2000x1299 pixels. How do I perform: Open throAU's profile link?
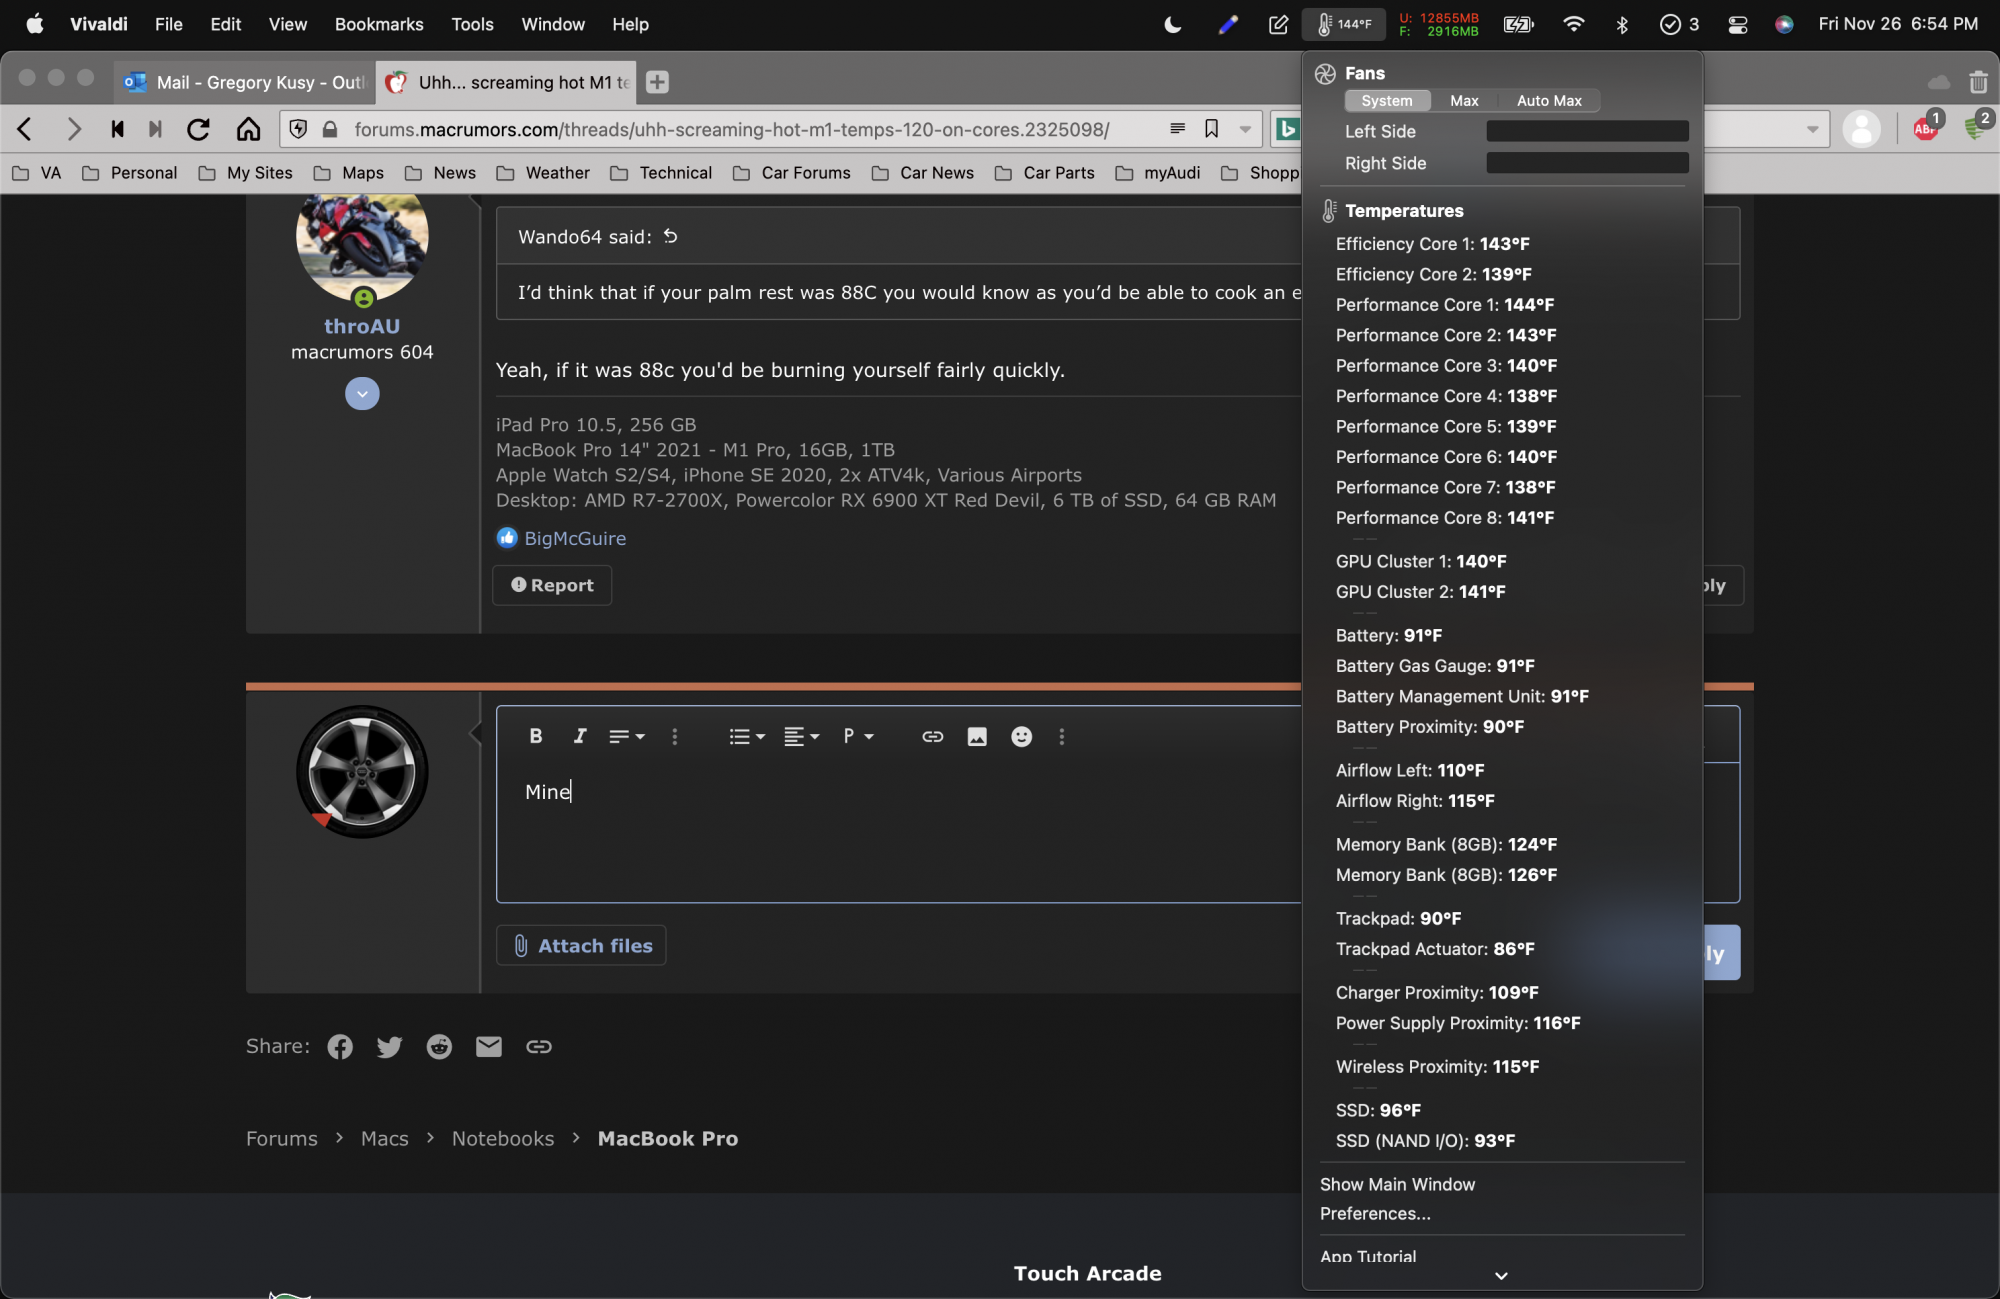click(x=362, y=326)
